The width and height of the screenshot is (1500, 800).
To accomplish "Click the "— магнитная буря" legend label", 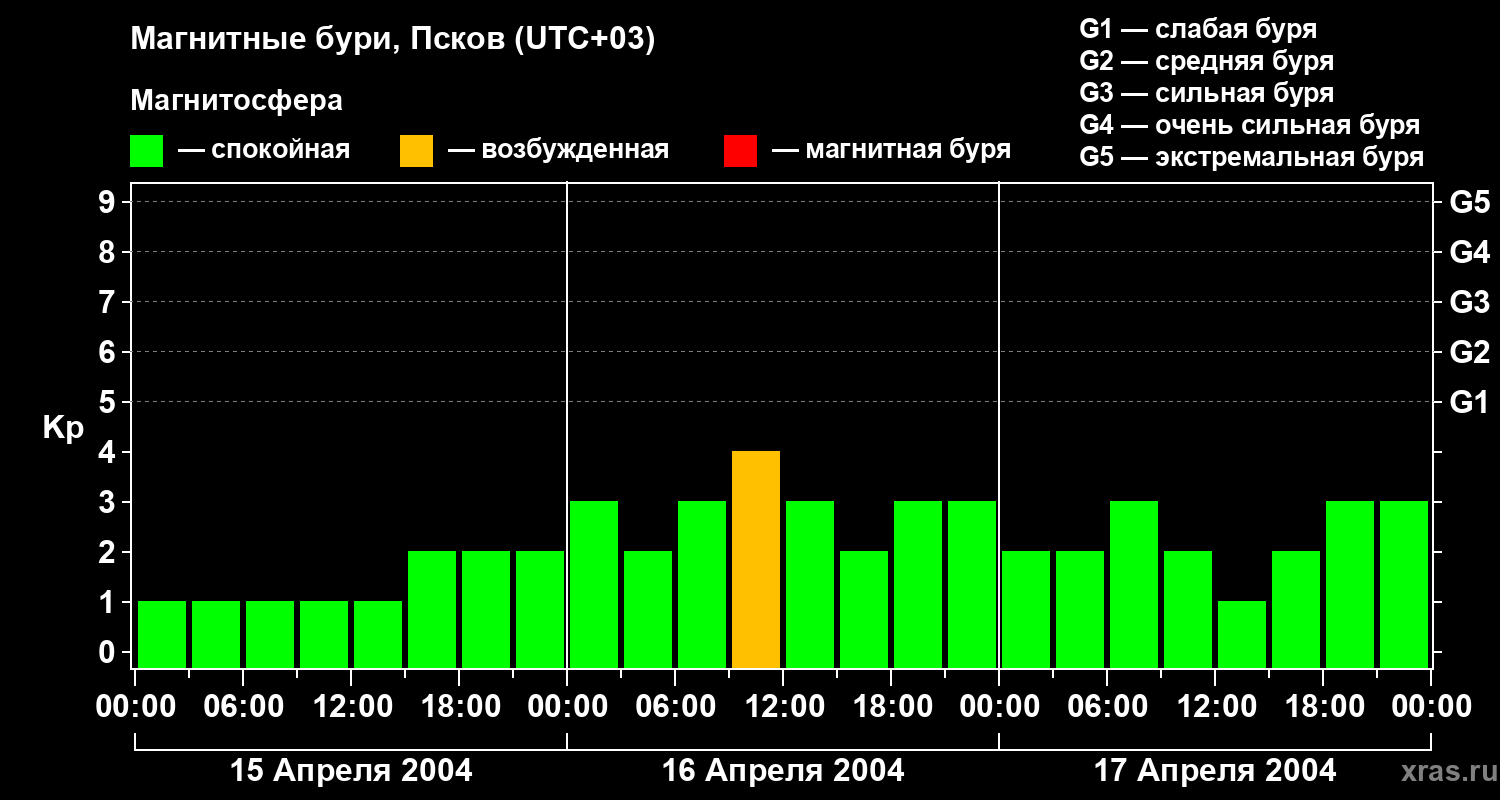I will pos(891,150).
